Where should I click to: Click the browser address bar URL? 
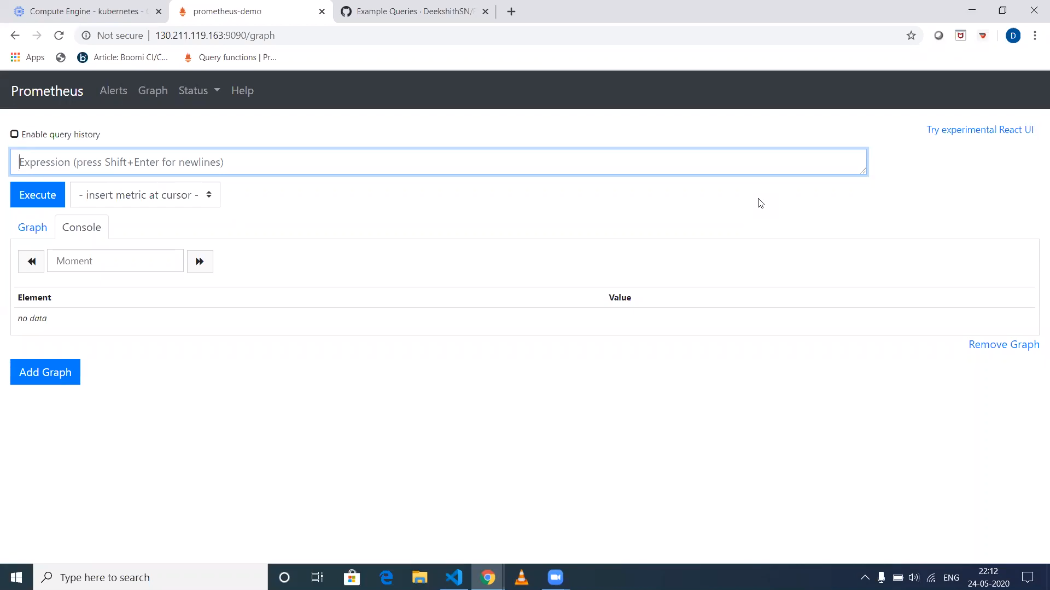(215, 35)
